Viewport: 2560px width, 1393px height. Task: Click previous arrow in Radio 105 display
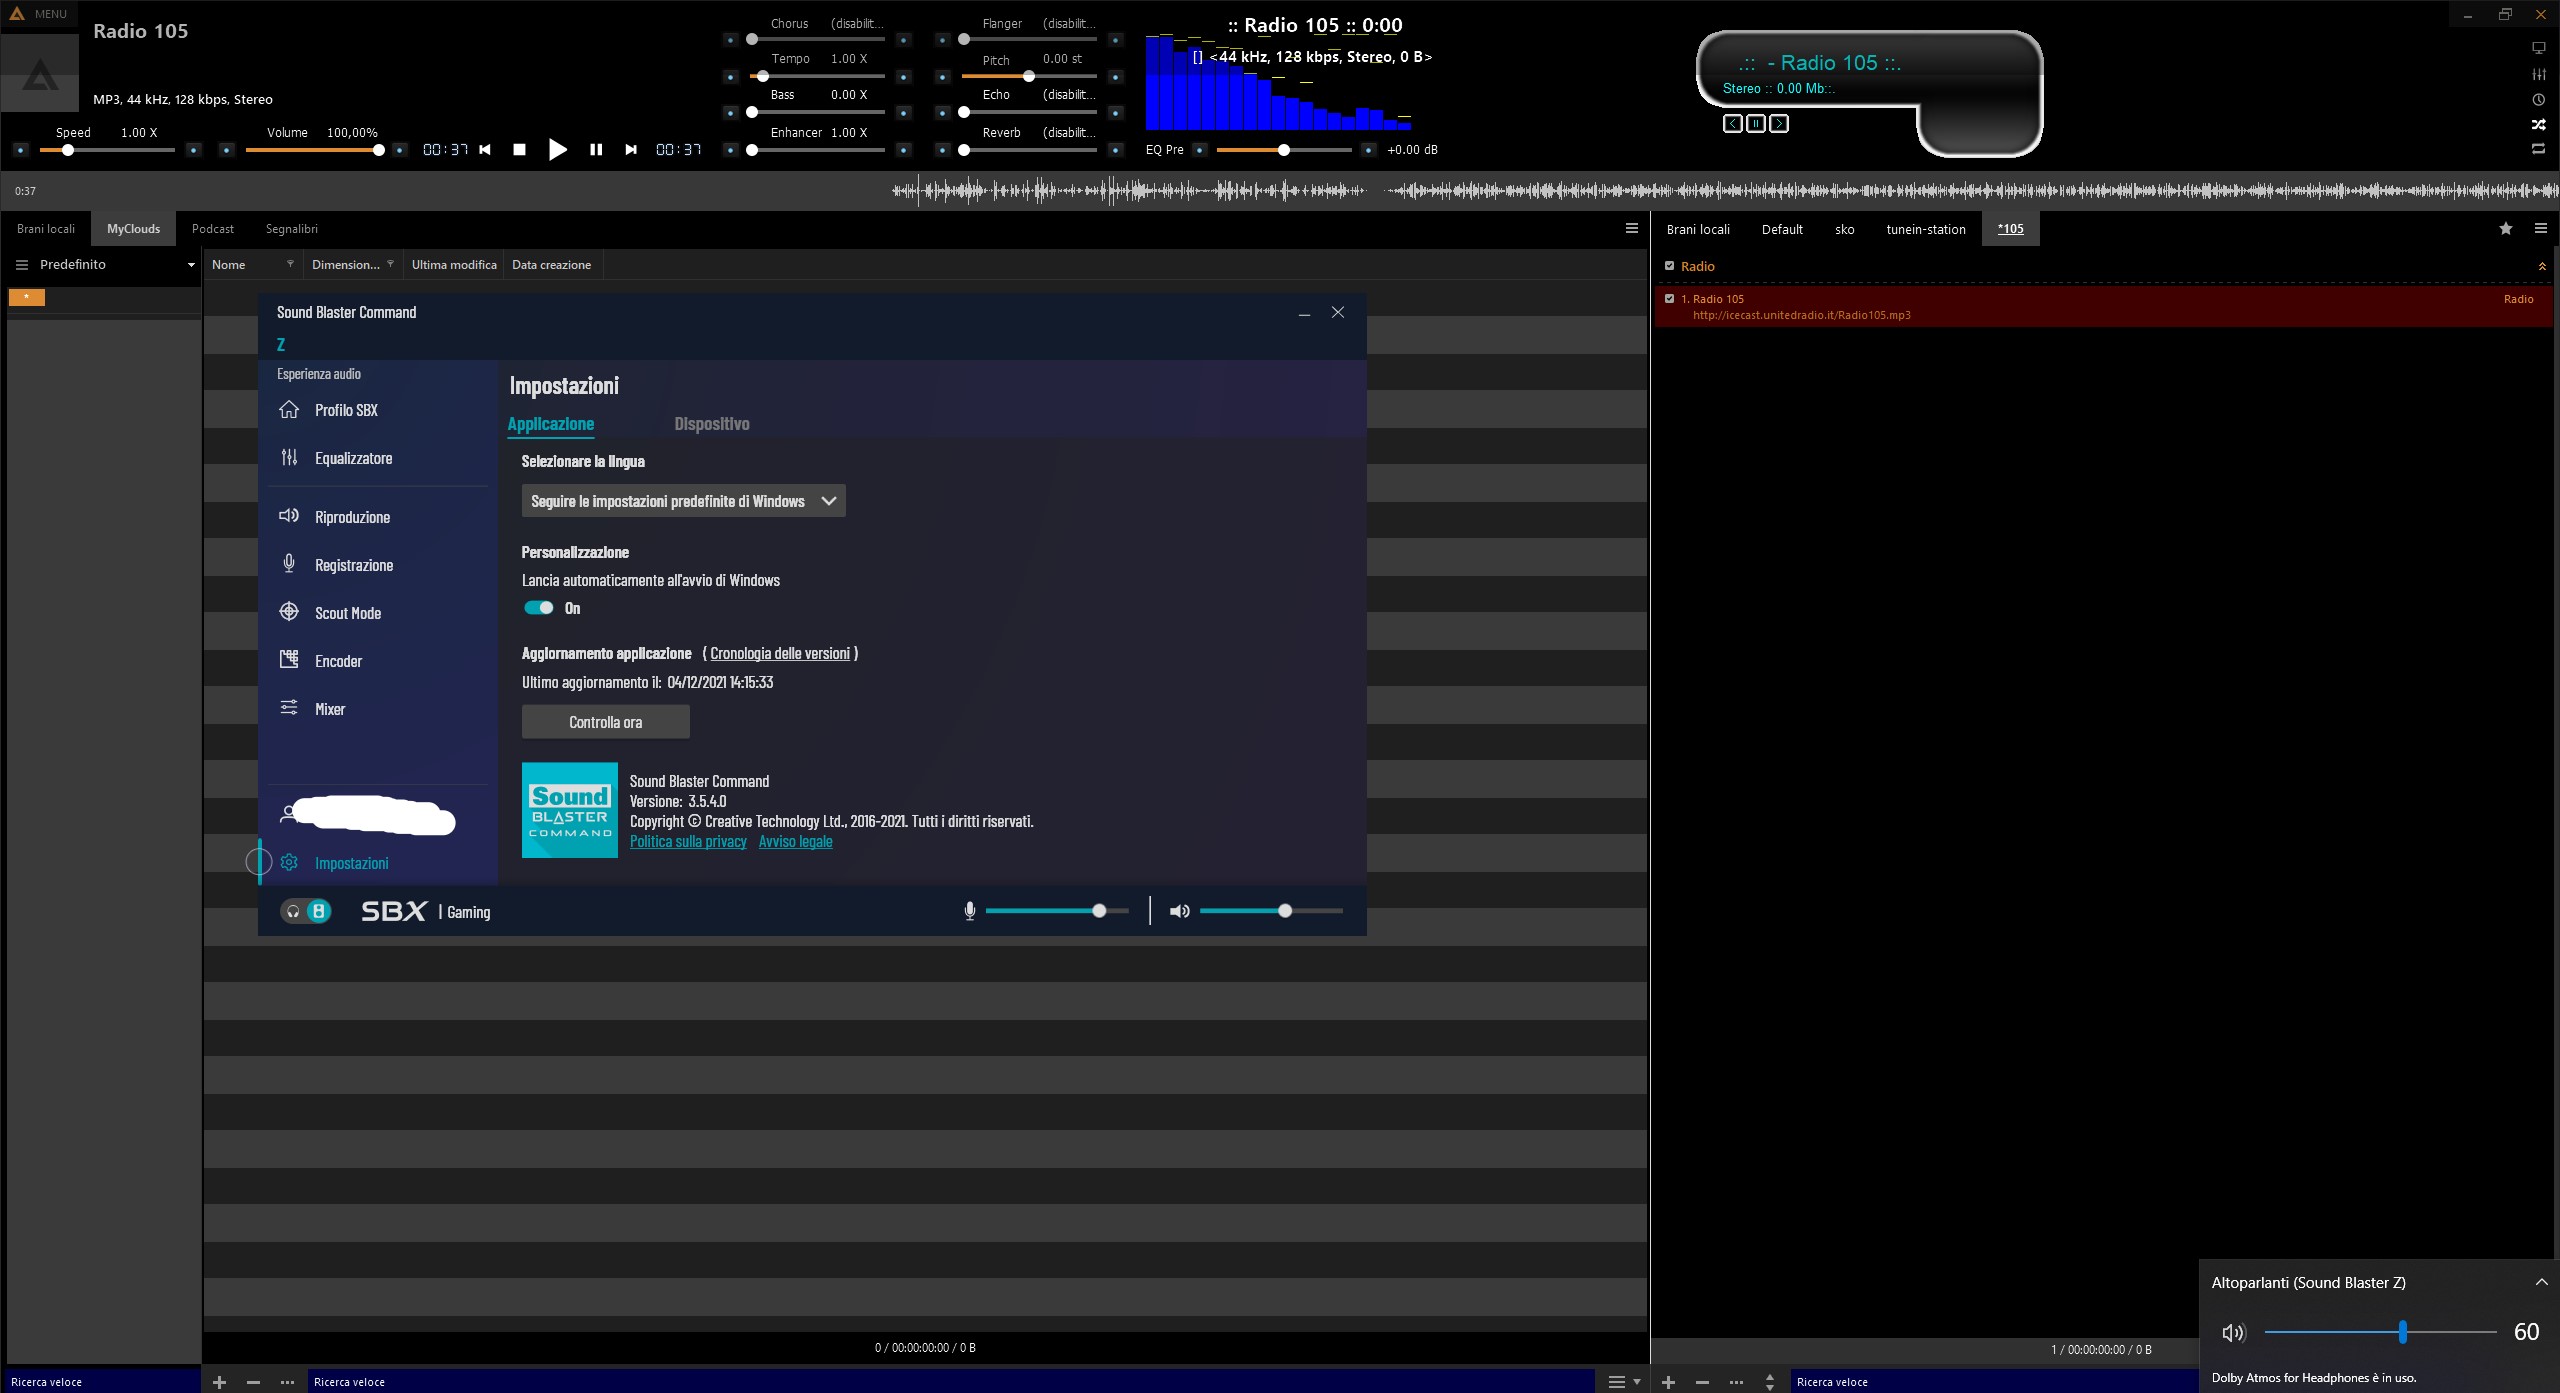(1732, 124)
